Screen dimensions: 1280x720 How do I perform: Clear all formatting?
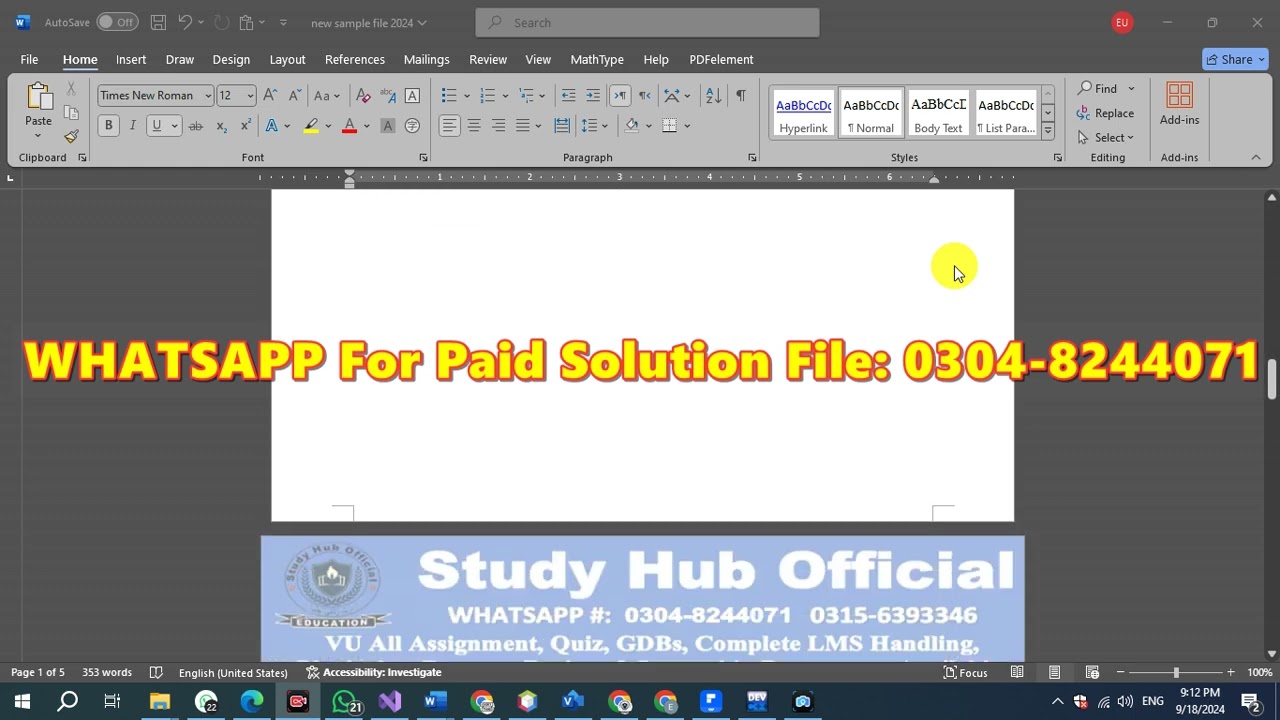[x=363, y=95]
